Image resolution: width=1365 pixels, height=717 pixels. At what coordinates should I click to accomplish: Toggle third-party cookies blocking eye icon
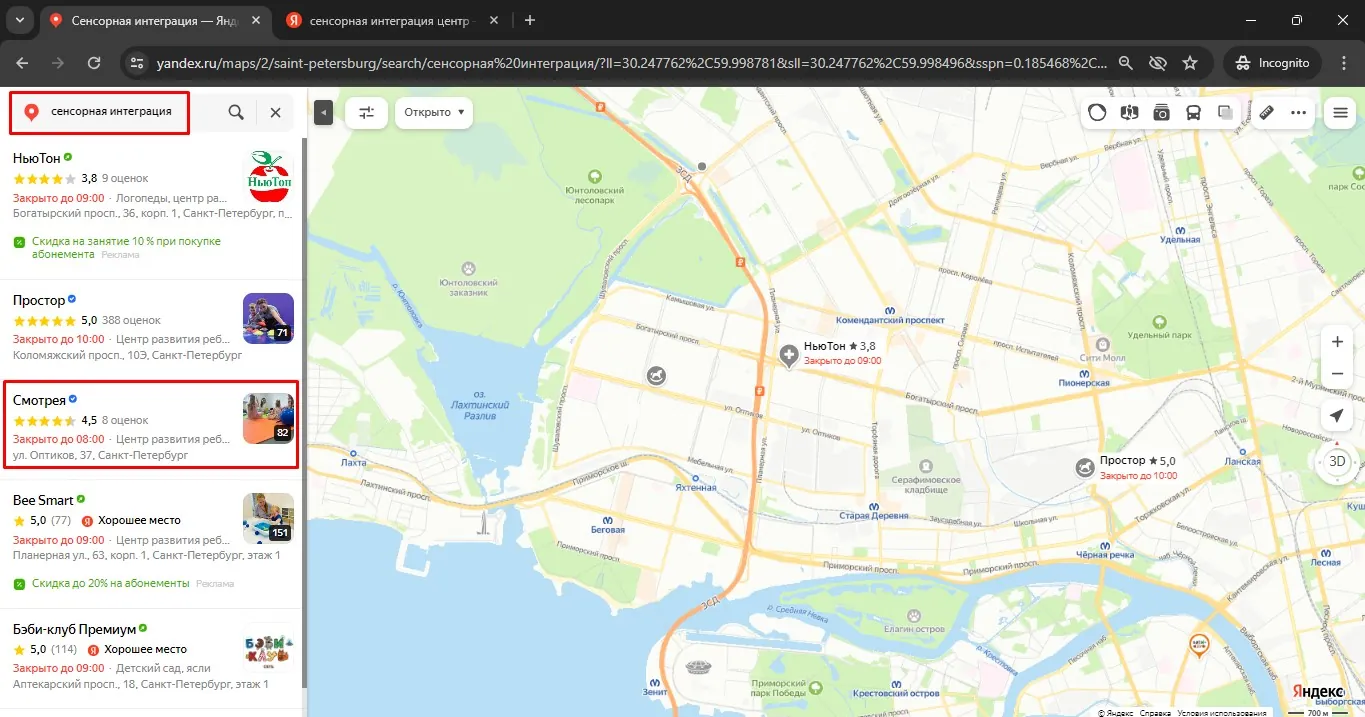click(x=1158, y=62)
